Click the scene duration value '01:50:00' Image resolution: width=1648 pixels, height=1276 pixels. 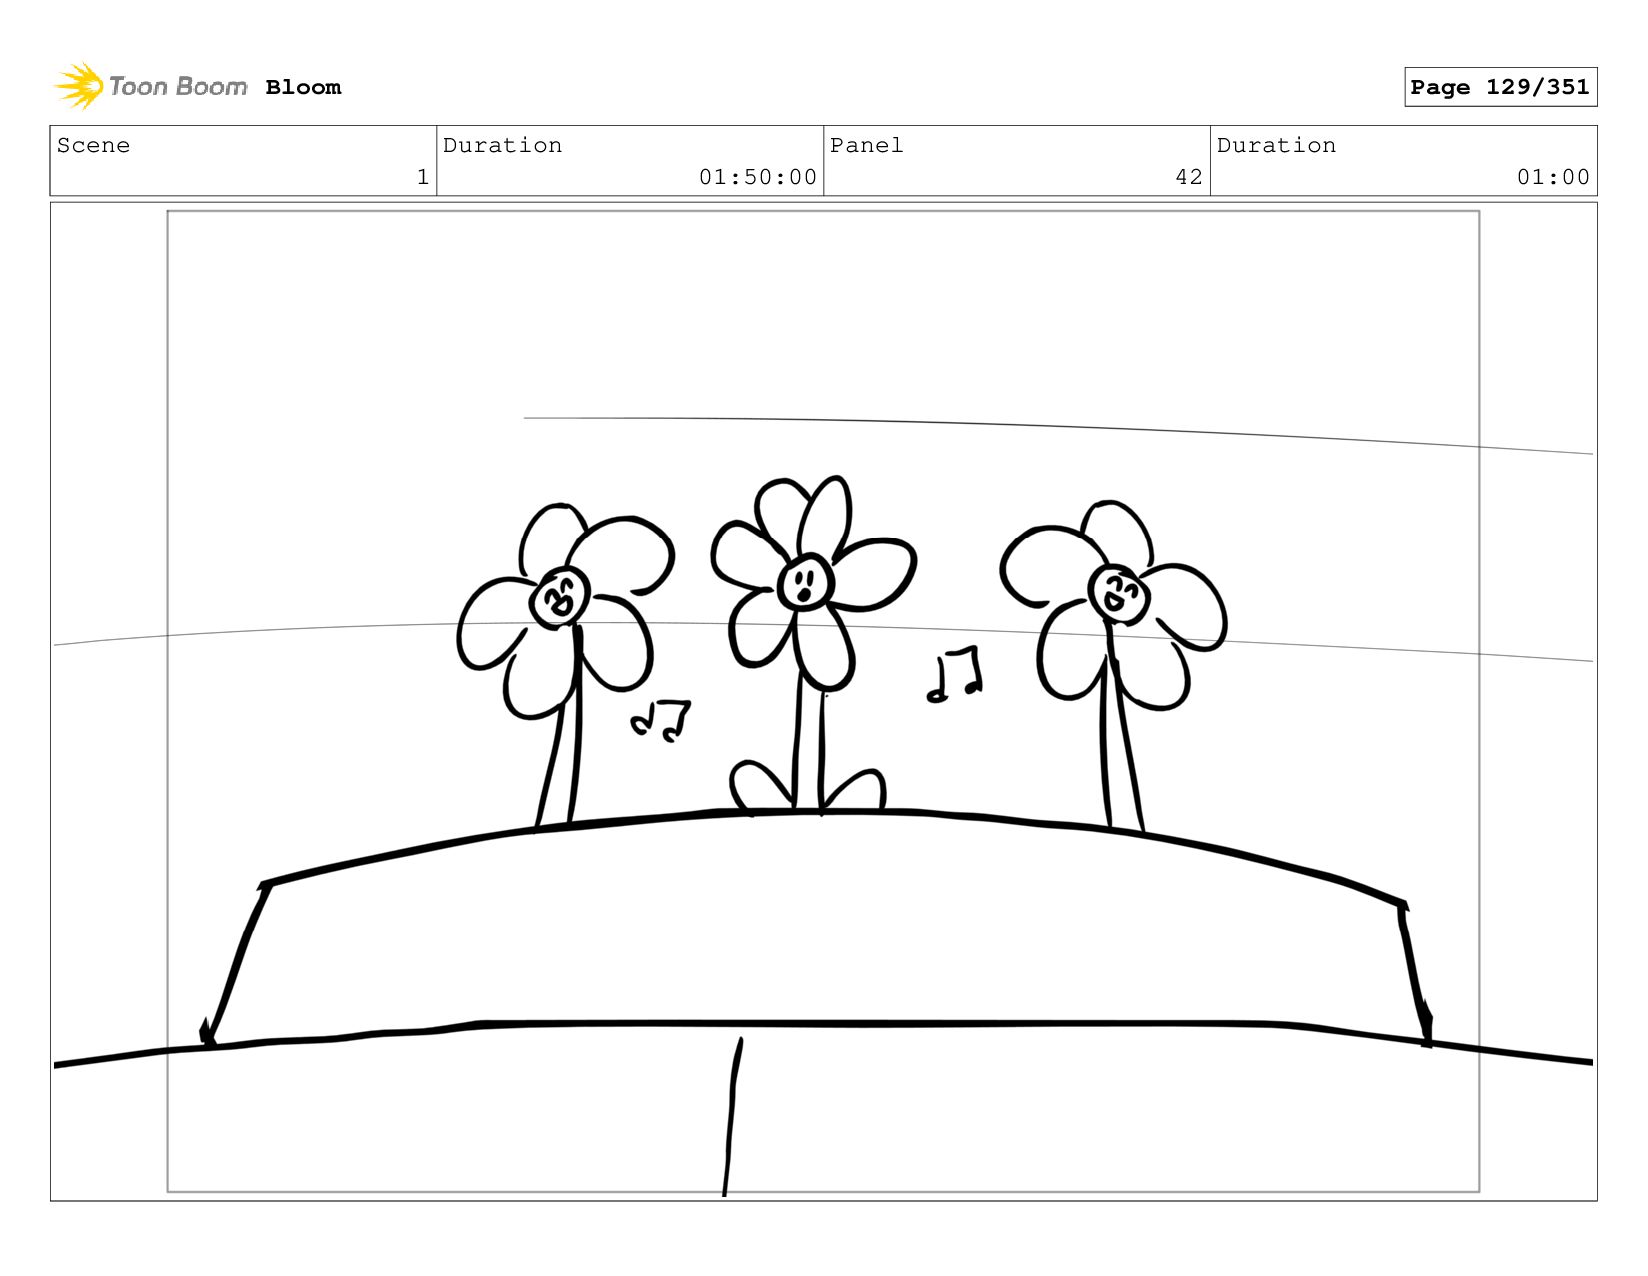[x=758, y=177]
